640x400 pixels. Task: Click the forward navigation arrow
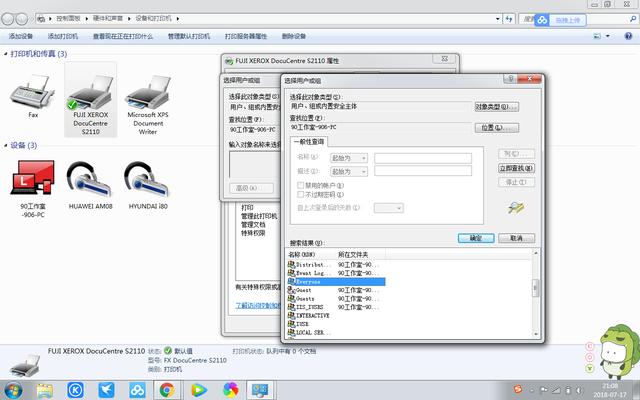[x=22, y=19]
